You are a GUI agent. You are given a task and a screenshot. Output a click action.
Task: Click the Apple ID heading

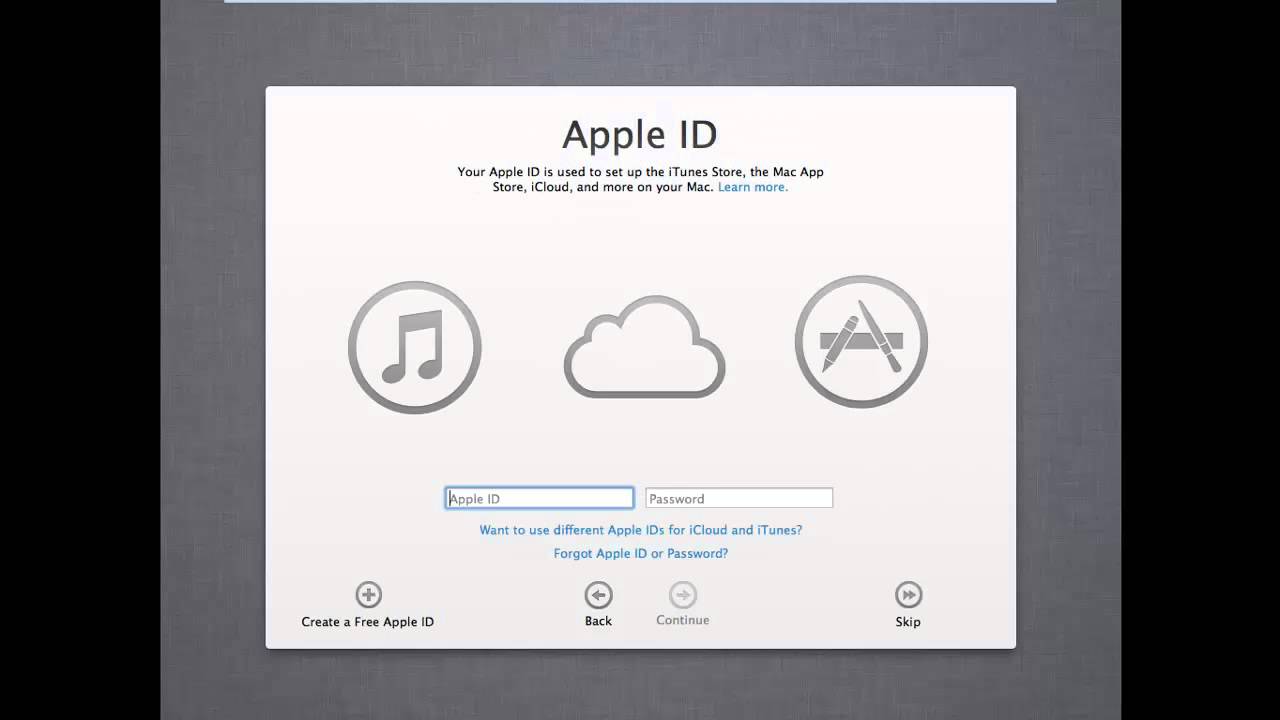(640, 135)
